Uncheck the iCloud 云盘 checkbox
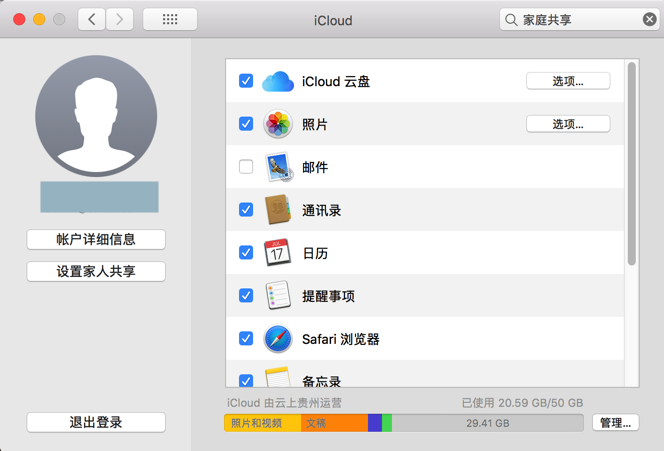The image size is (664, 451). pos(246,81)
